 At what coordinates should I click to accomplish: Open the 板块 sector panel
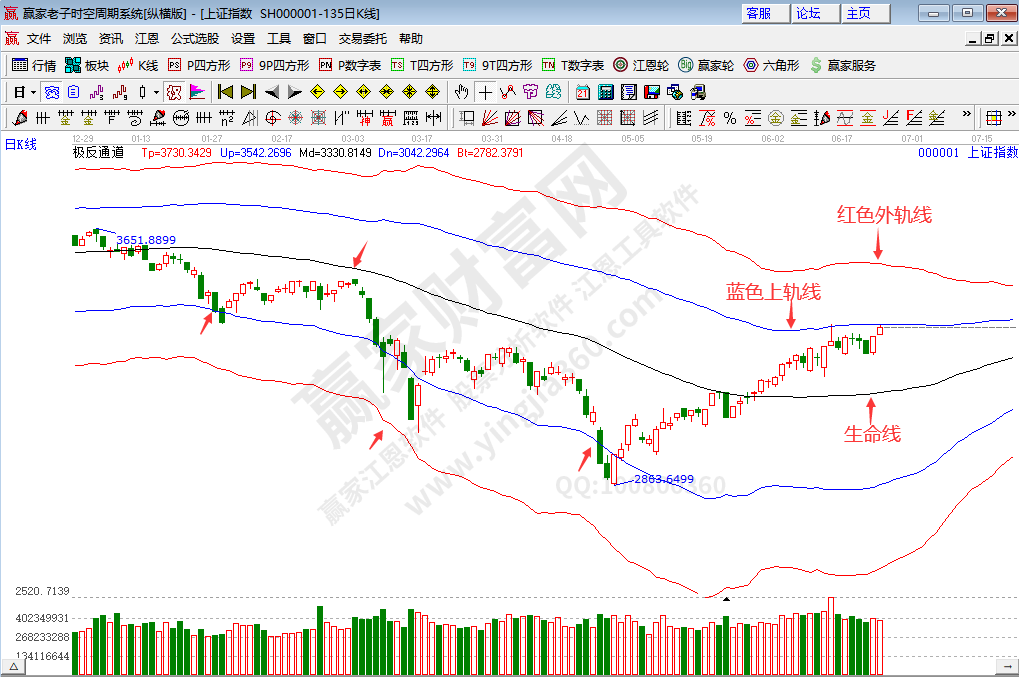[86, 65]
